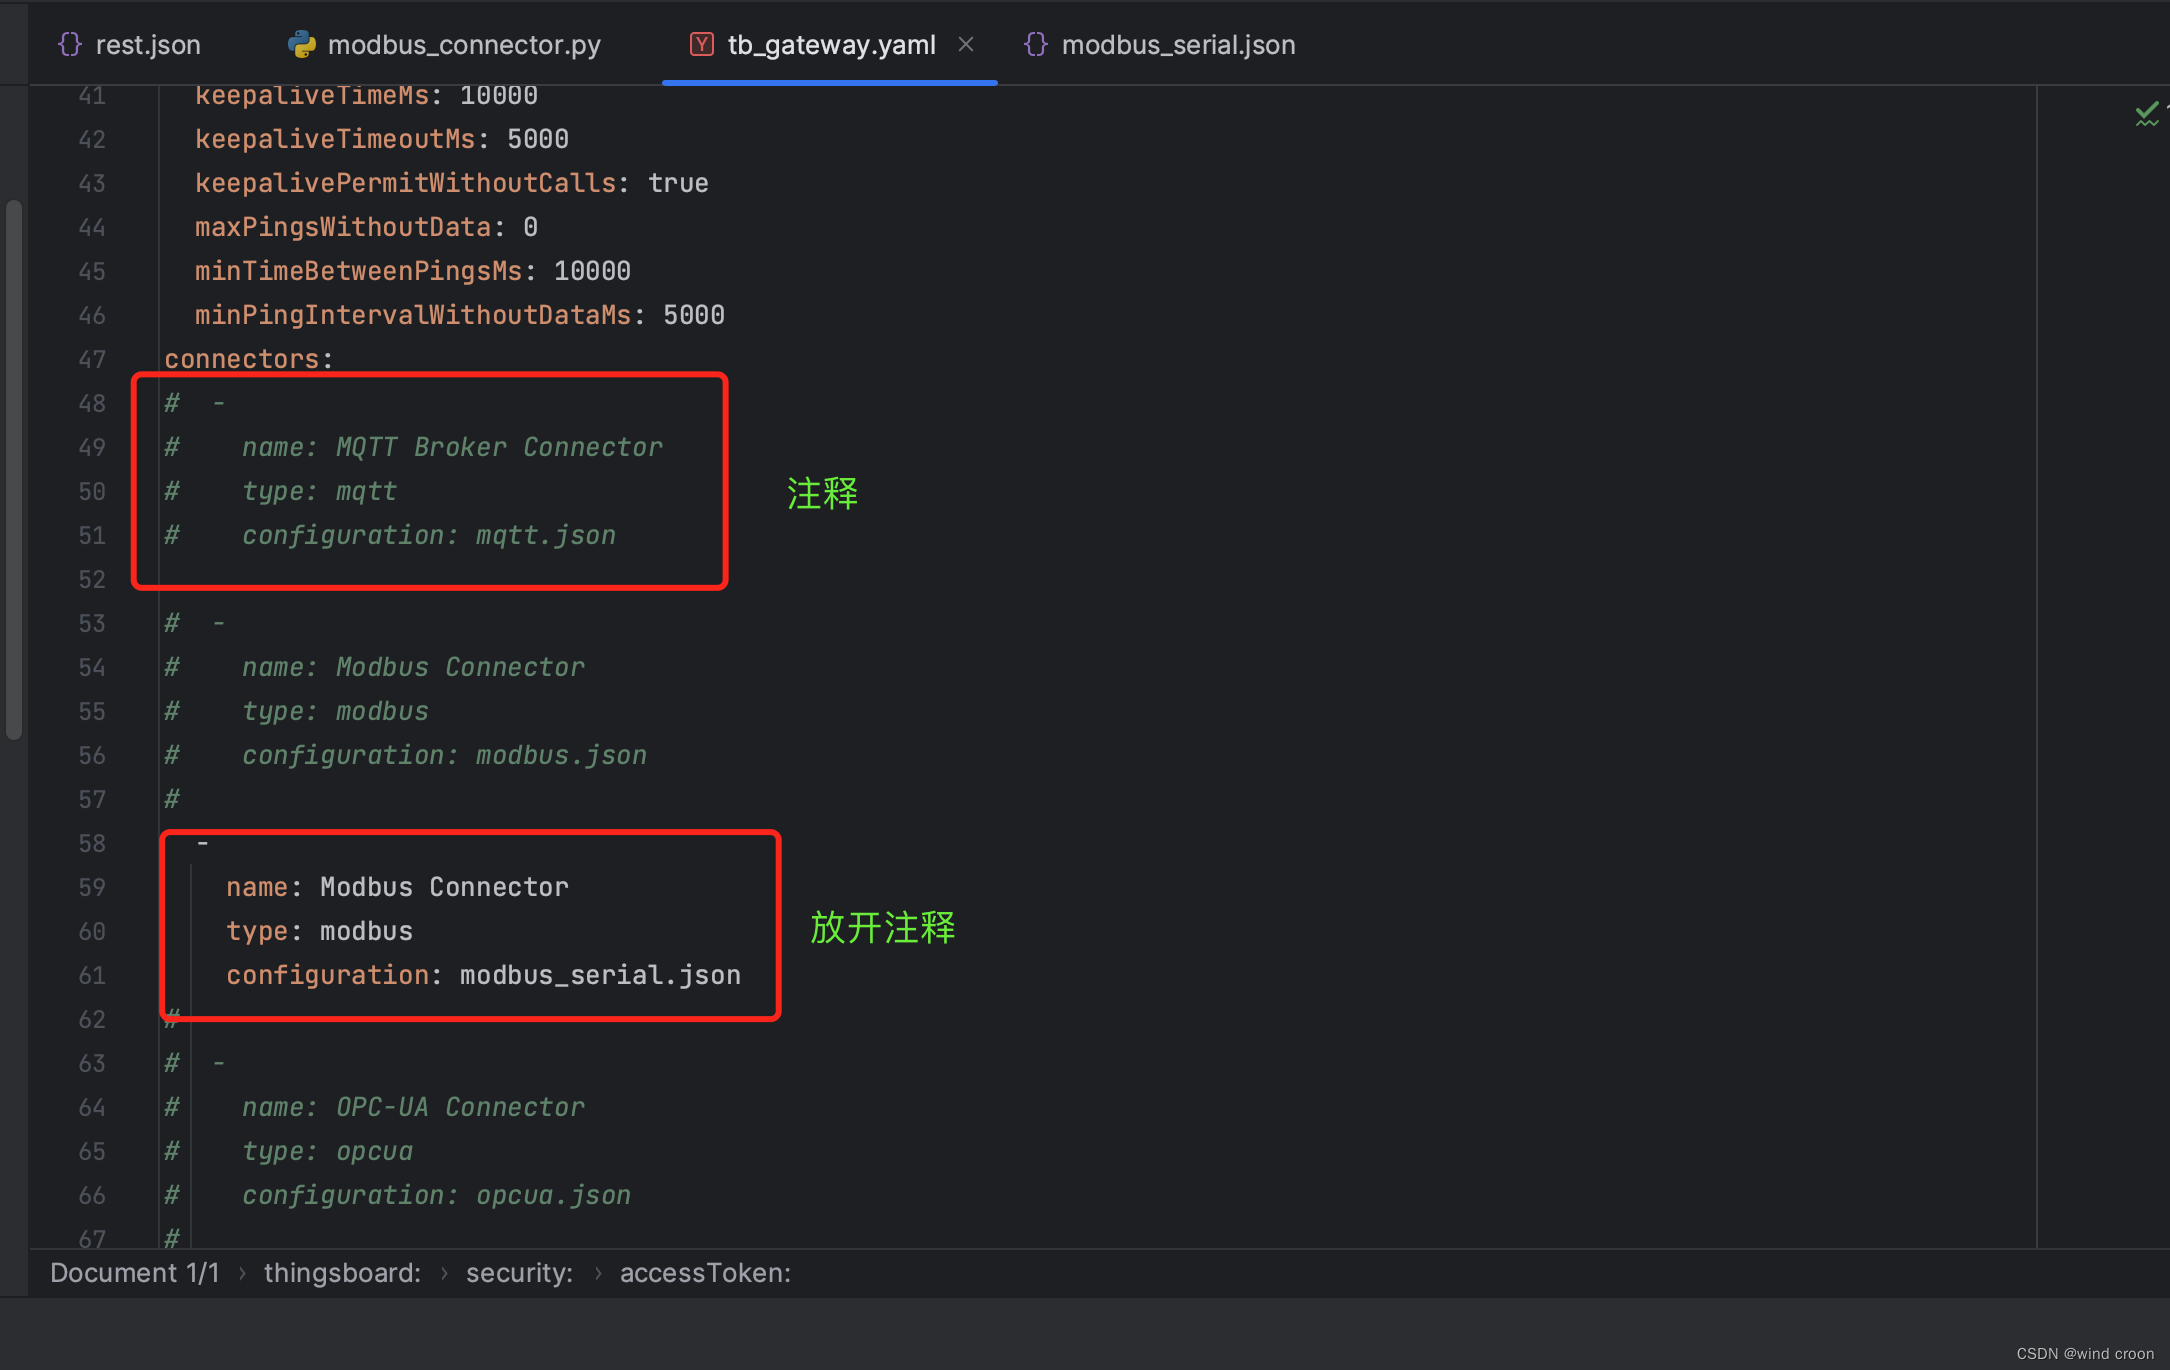
Task: Click the commented 'MQTT Broker Connector' text
Action: tap(499, 447)
